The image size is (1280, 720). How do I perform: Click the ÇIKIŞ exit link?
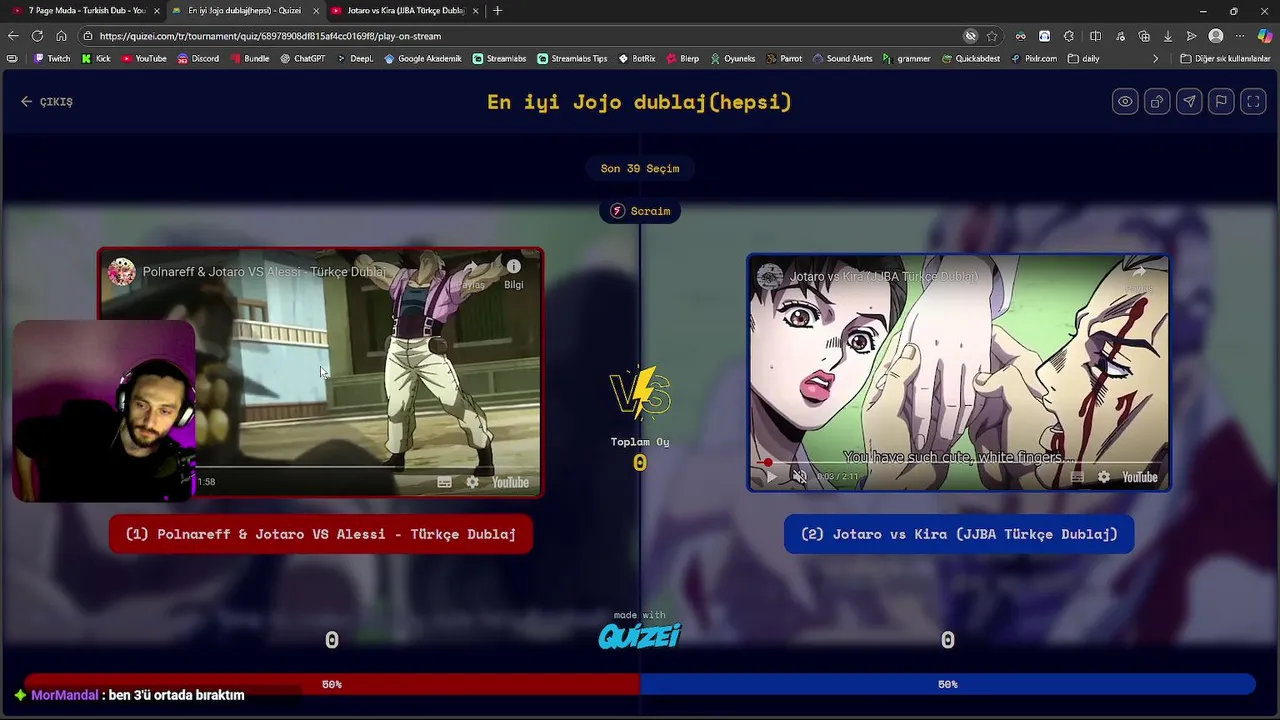(47, 101)
